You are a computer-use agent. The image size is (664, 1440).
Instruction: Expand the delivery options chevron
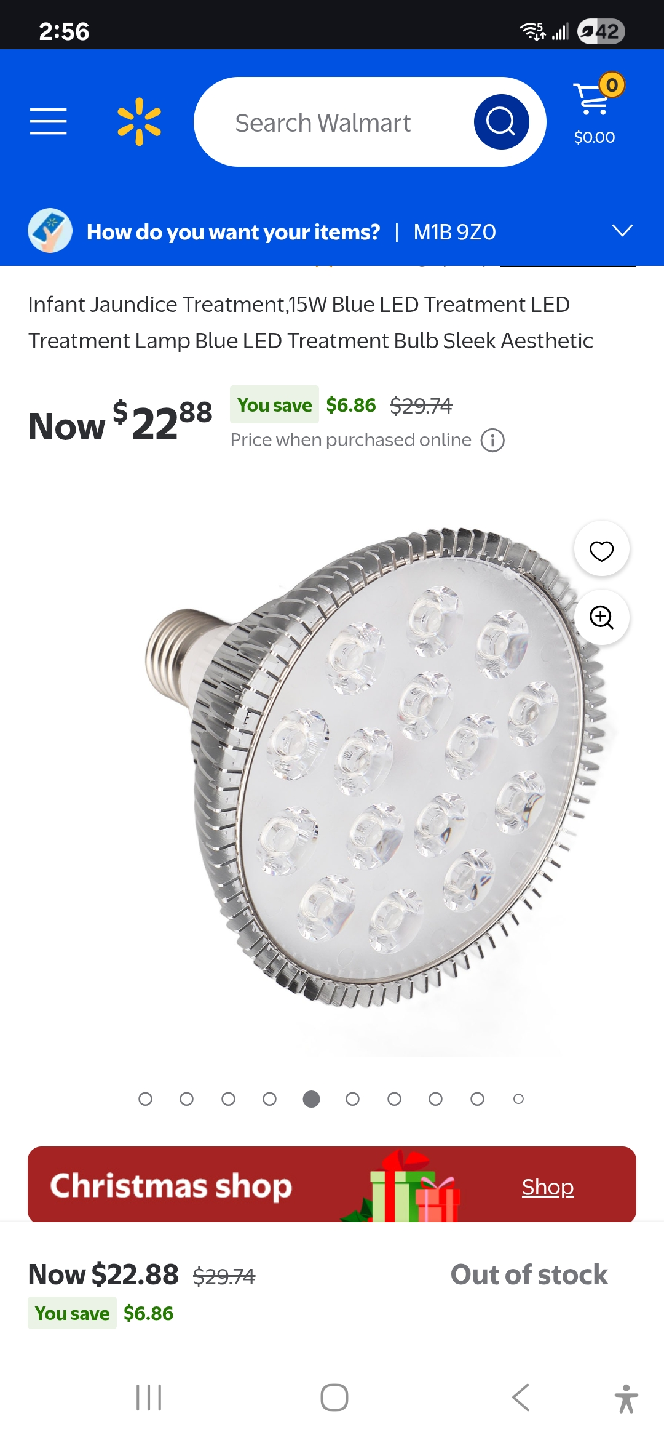(622, 231)
